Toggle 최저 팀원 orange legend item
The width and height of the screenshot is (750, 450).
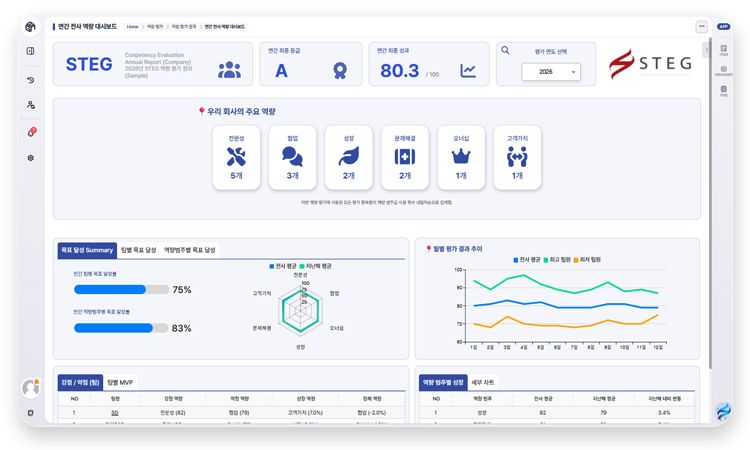point(587,260)
